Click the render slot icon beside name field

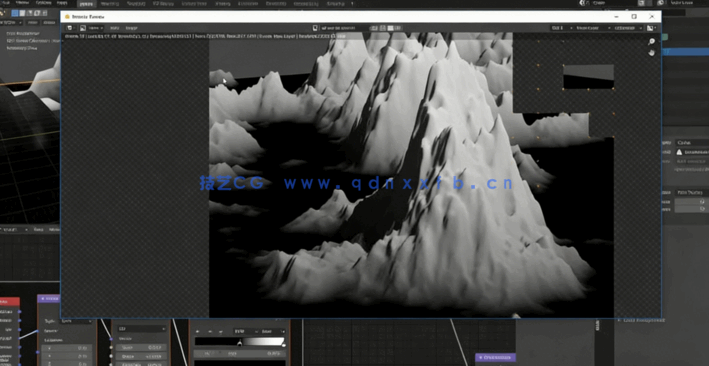pos(315,28)
